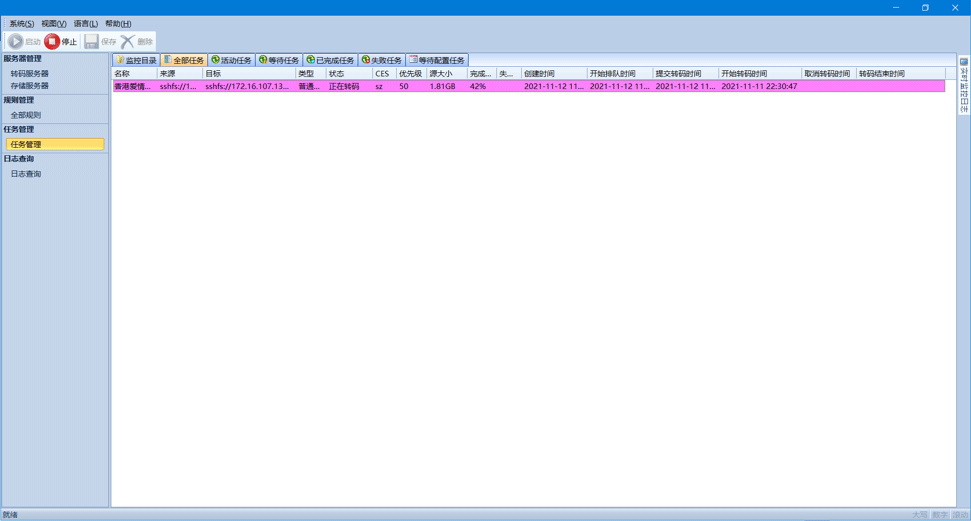Image resolution: width=971 pixels, height=521 pixels.
Task: Click the 启动 start play icon
Action: [16, 41]
